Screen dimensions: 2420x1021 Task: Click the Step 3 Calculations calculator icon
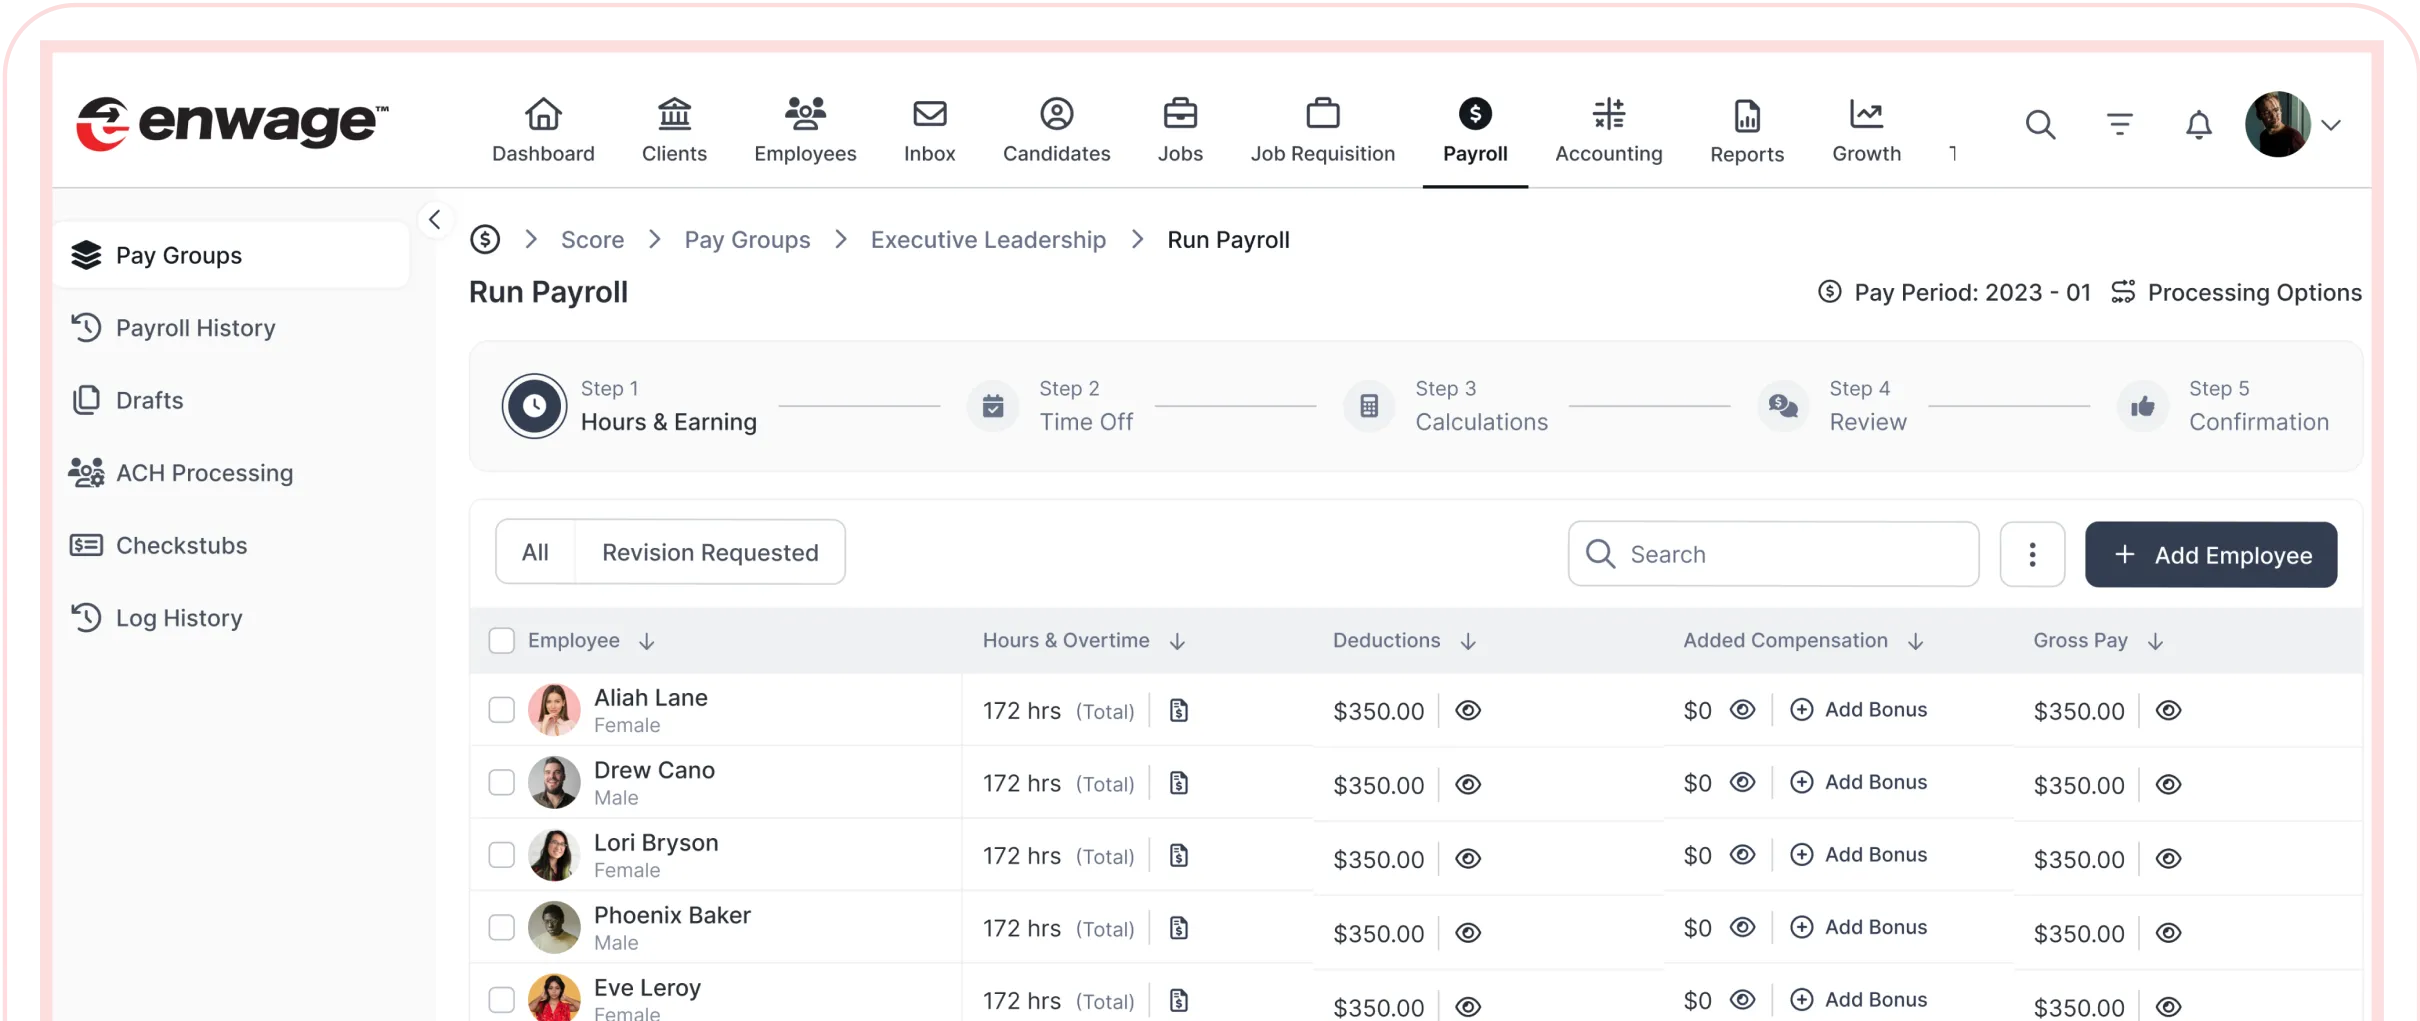click(x=1369, y=406)
